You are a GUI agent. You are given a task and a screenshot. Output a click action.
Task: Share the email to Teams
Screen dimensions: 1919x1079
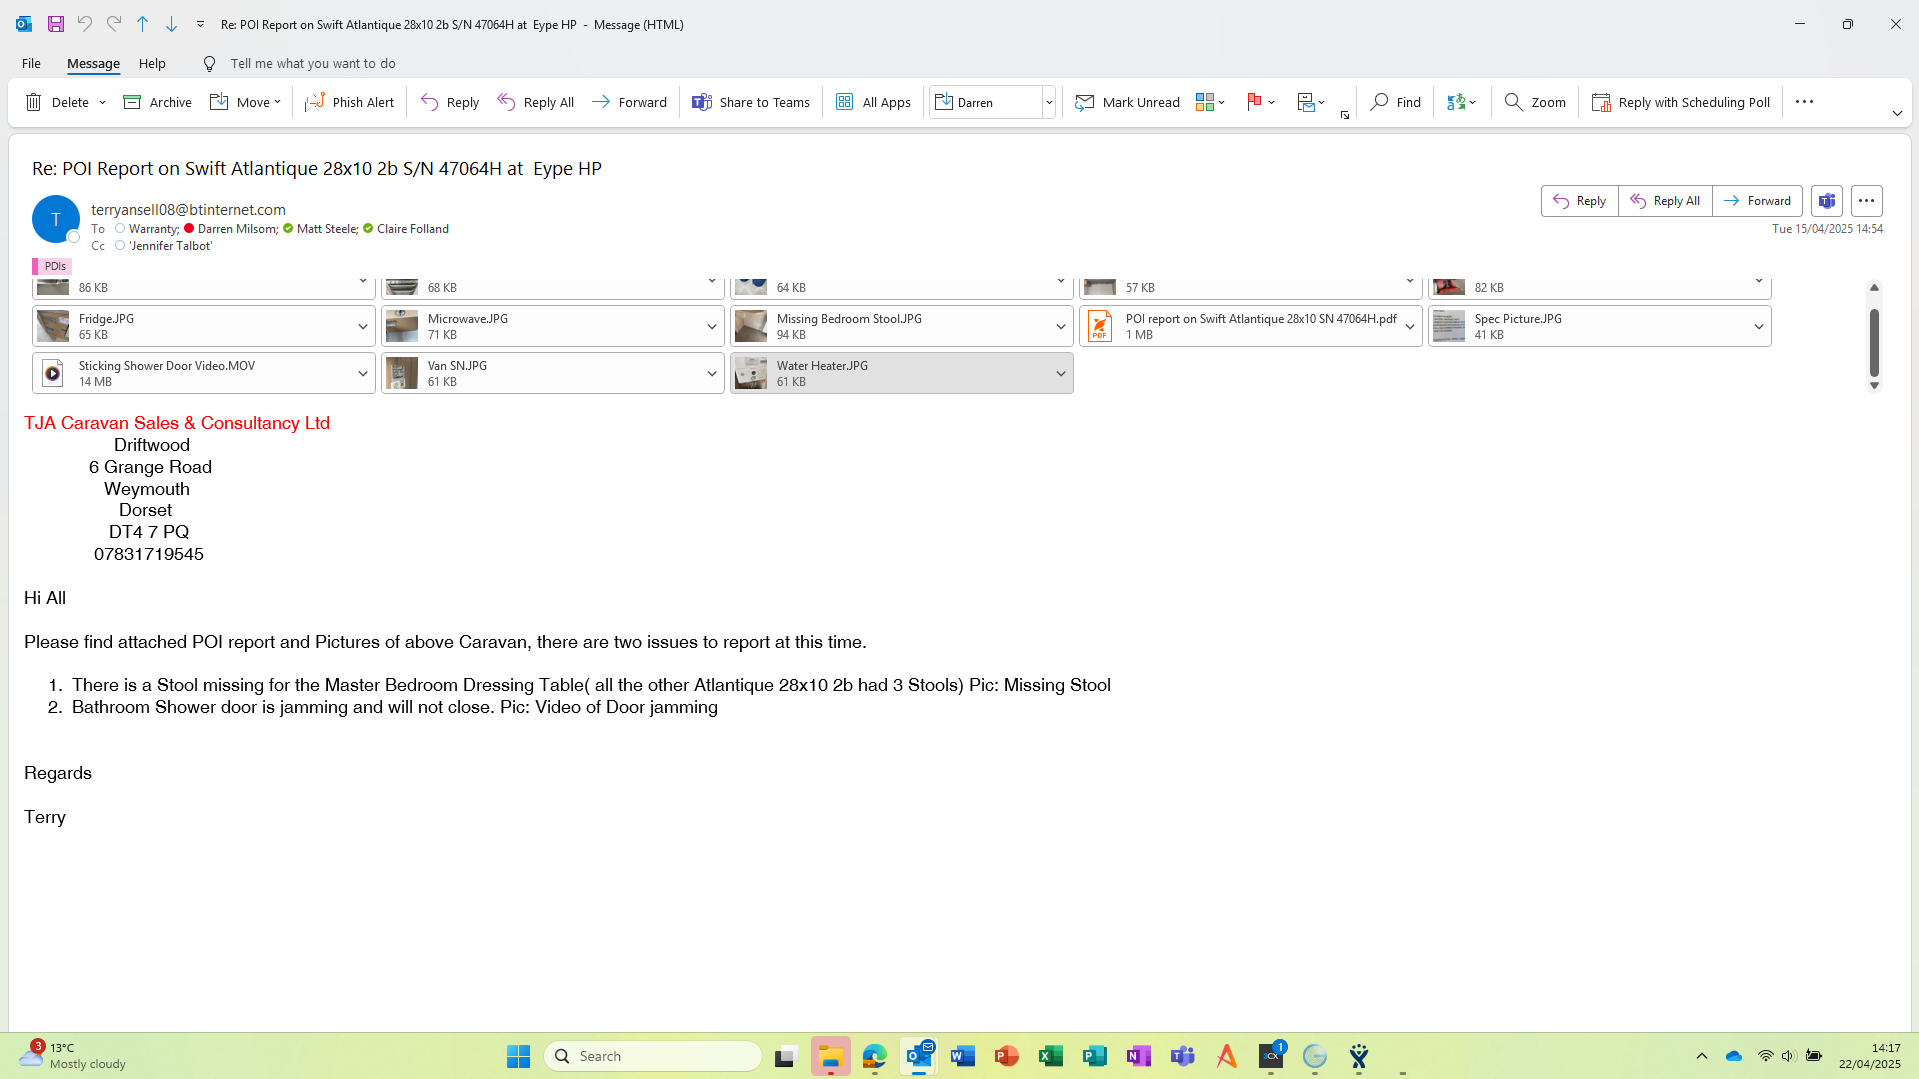[x=750, y=102]
